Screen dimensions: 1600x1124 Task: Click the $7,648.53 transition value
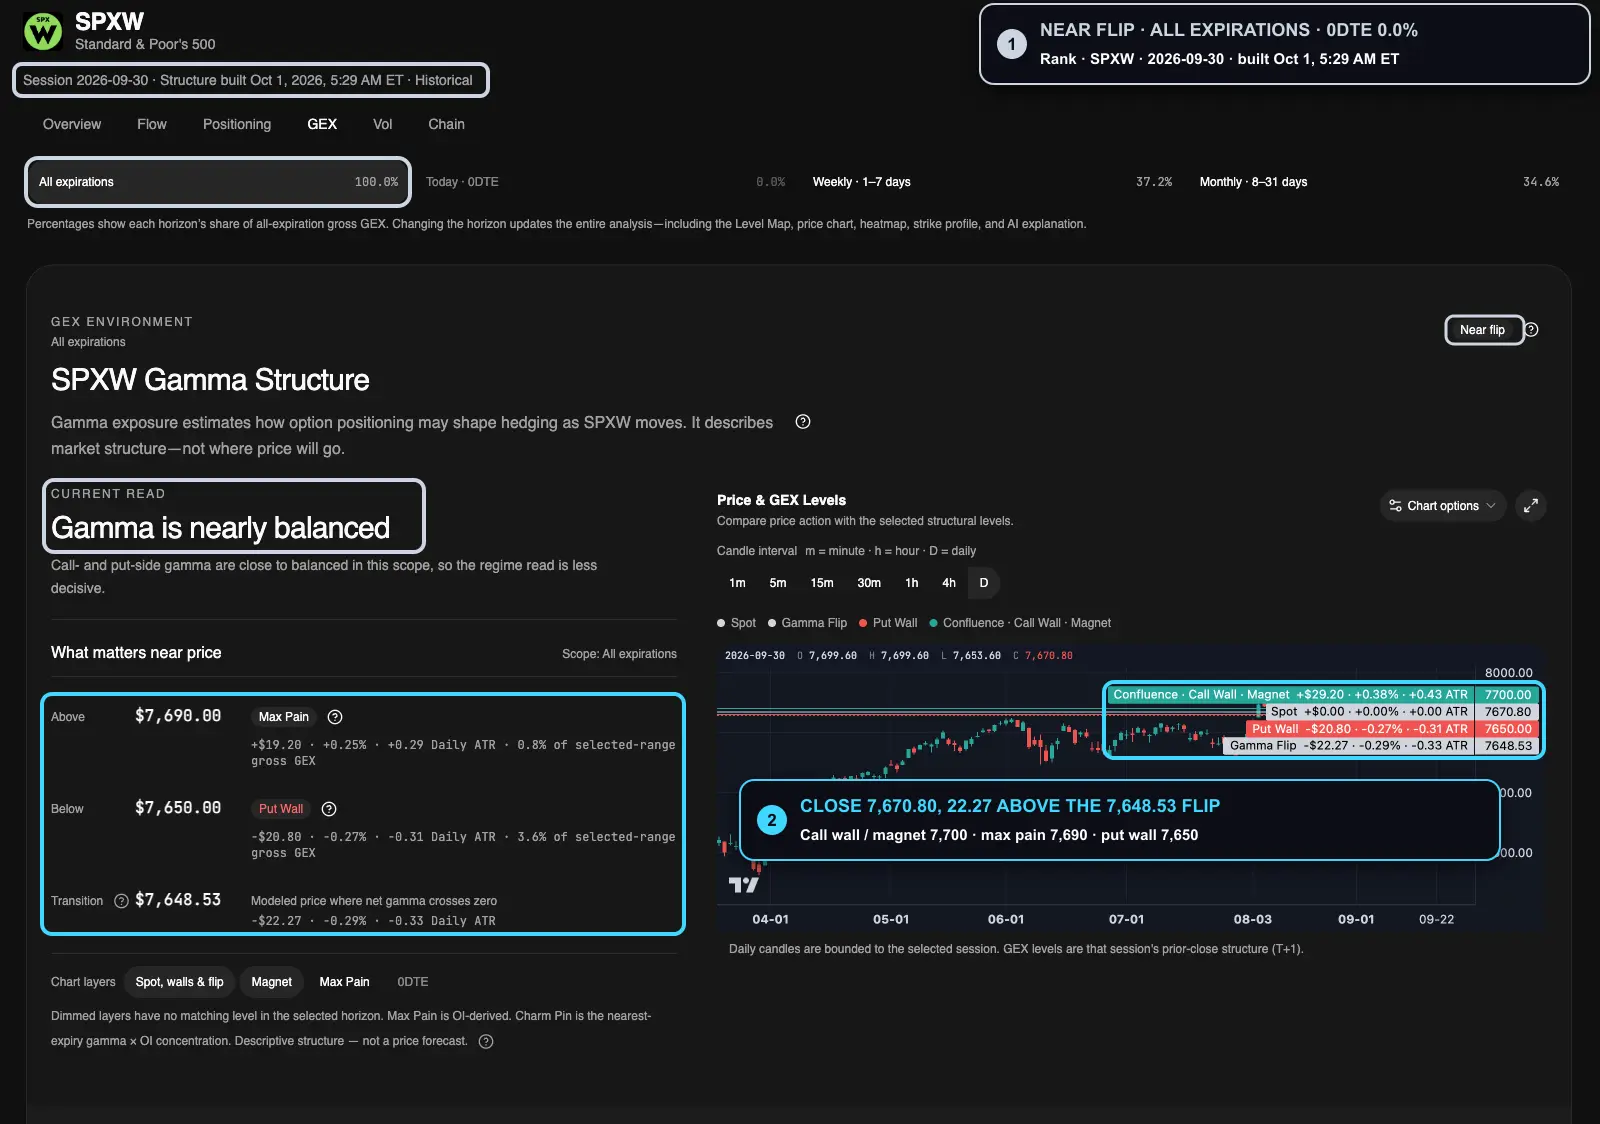click(178, 900)
